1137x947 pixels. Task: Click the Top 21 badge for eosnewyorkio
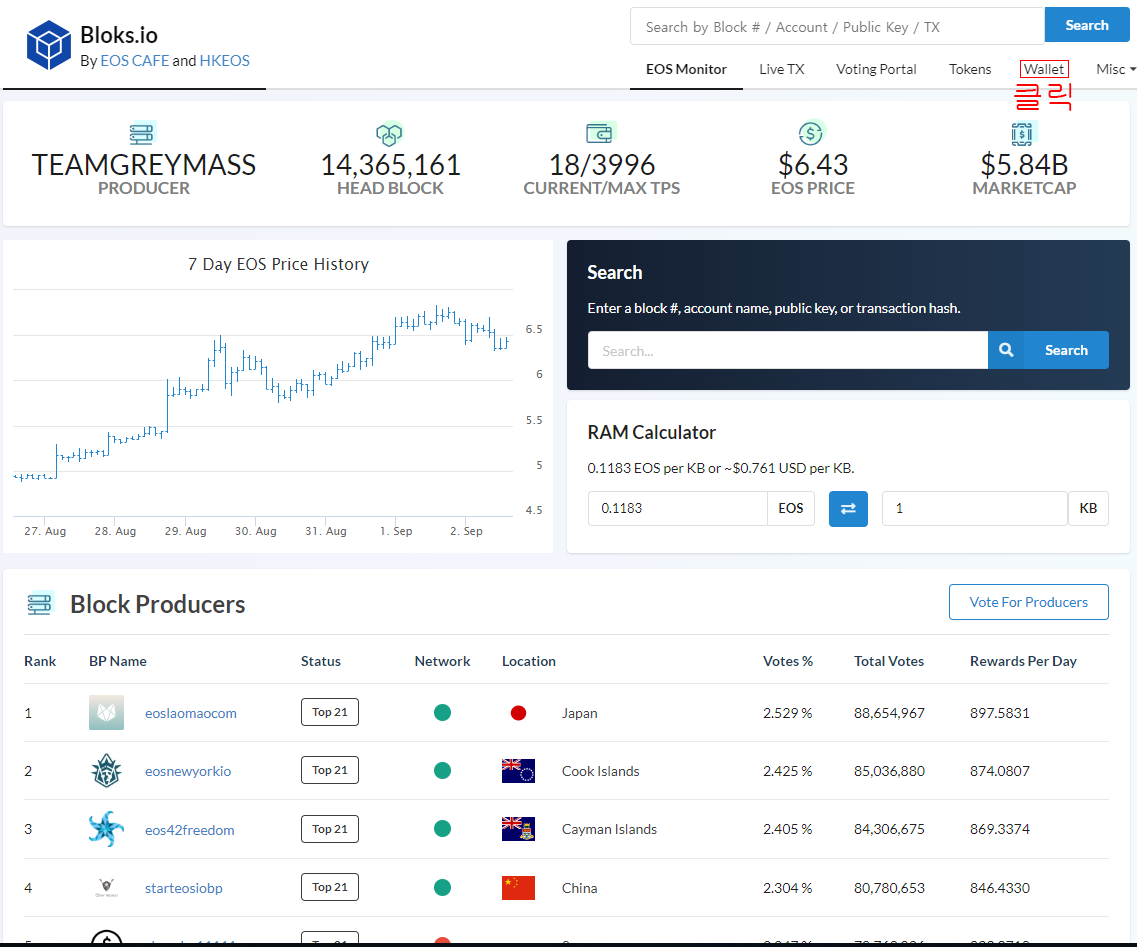[330, 770]
